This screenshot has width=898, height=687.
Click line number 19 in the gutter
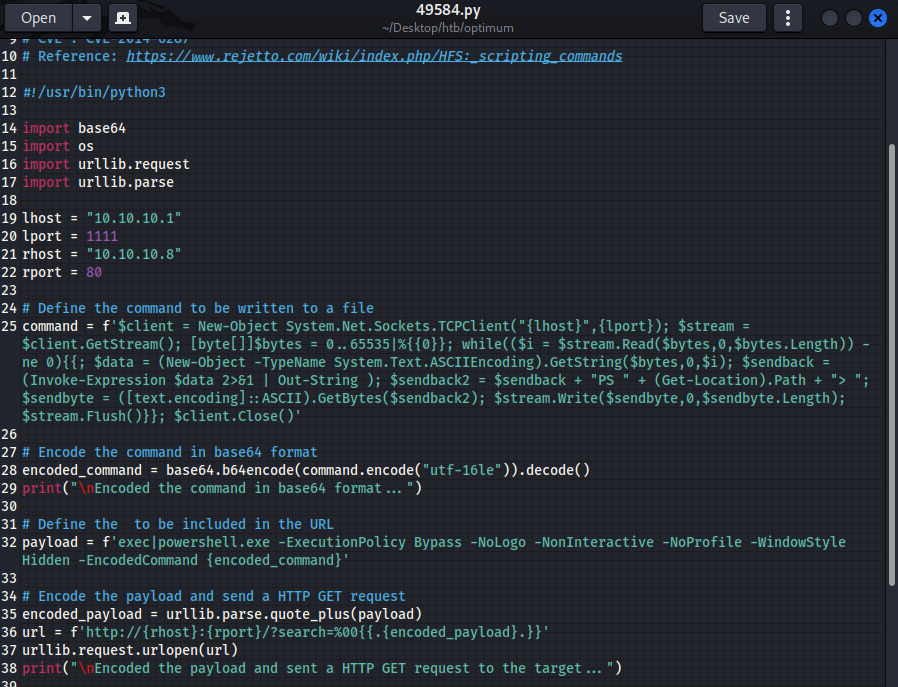coord(9,218)
